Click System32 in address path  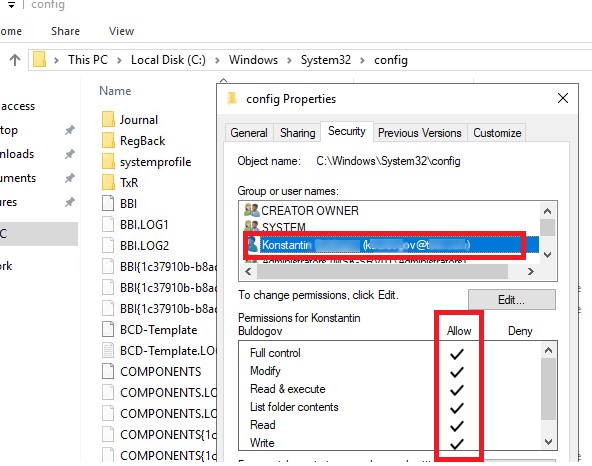pos(325,60)
